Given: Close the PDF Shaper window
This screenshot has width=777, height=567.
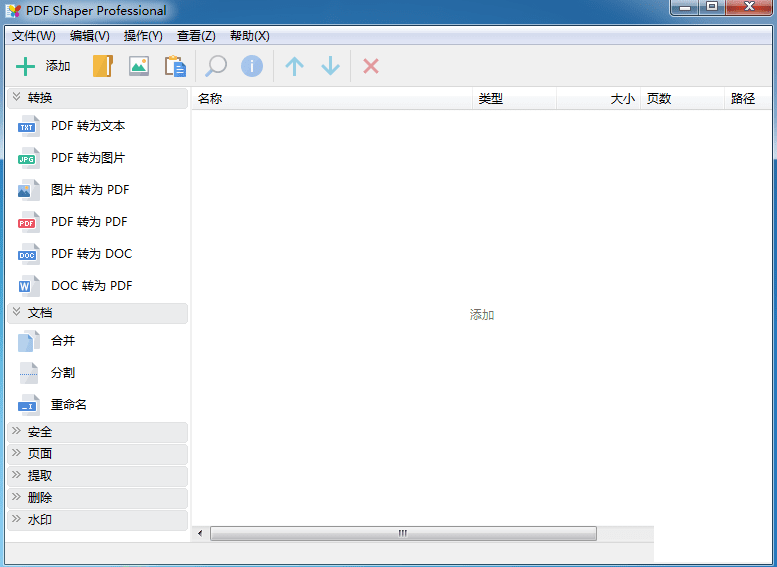Looking at the screenshot, I should pyautogui.click(x=749, y=7).
